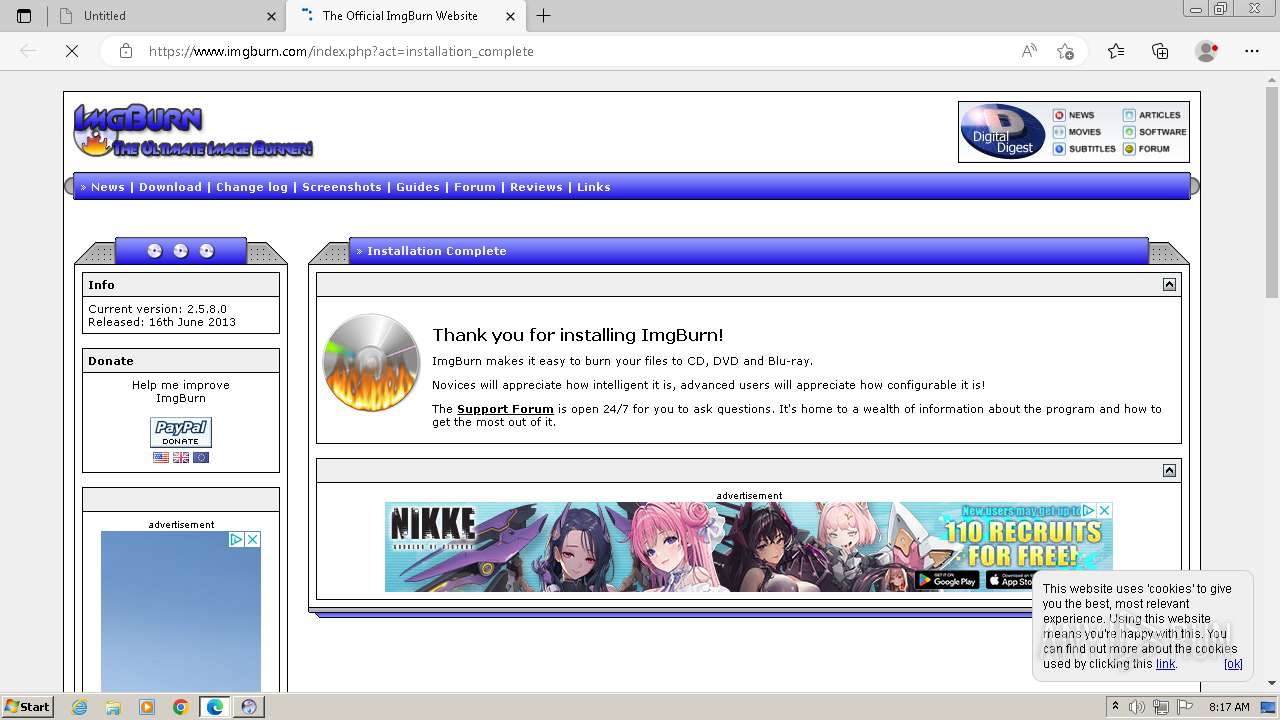Open the Change log page
Image resolution: width=1280 pixels, height=720 pixels.
[x=252, y=187]
